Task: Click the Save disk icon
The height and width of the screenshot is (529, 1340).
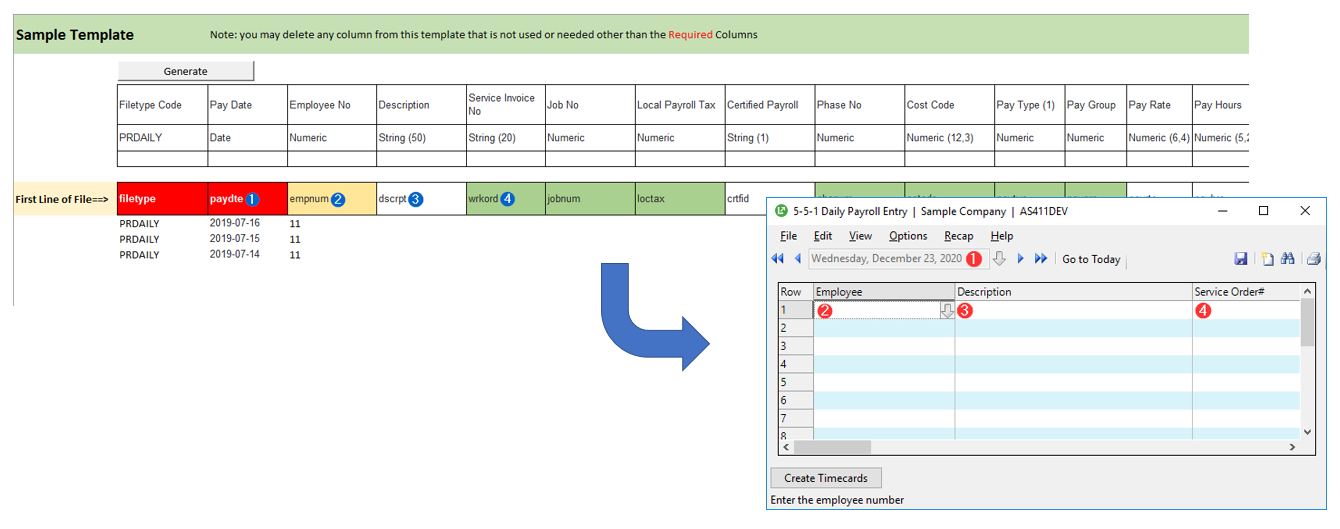Action: coord(1241,259)
